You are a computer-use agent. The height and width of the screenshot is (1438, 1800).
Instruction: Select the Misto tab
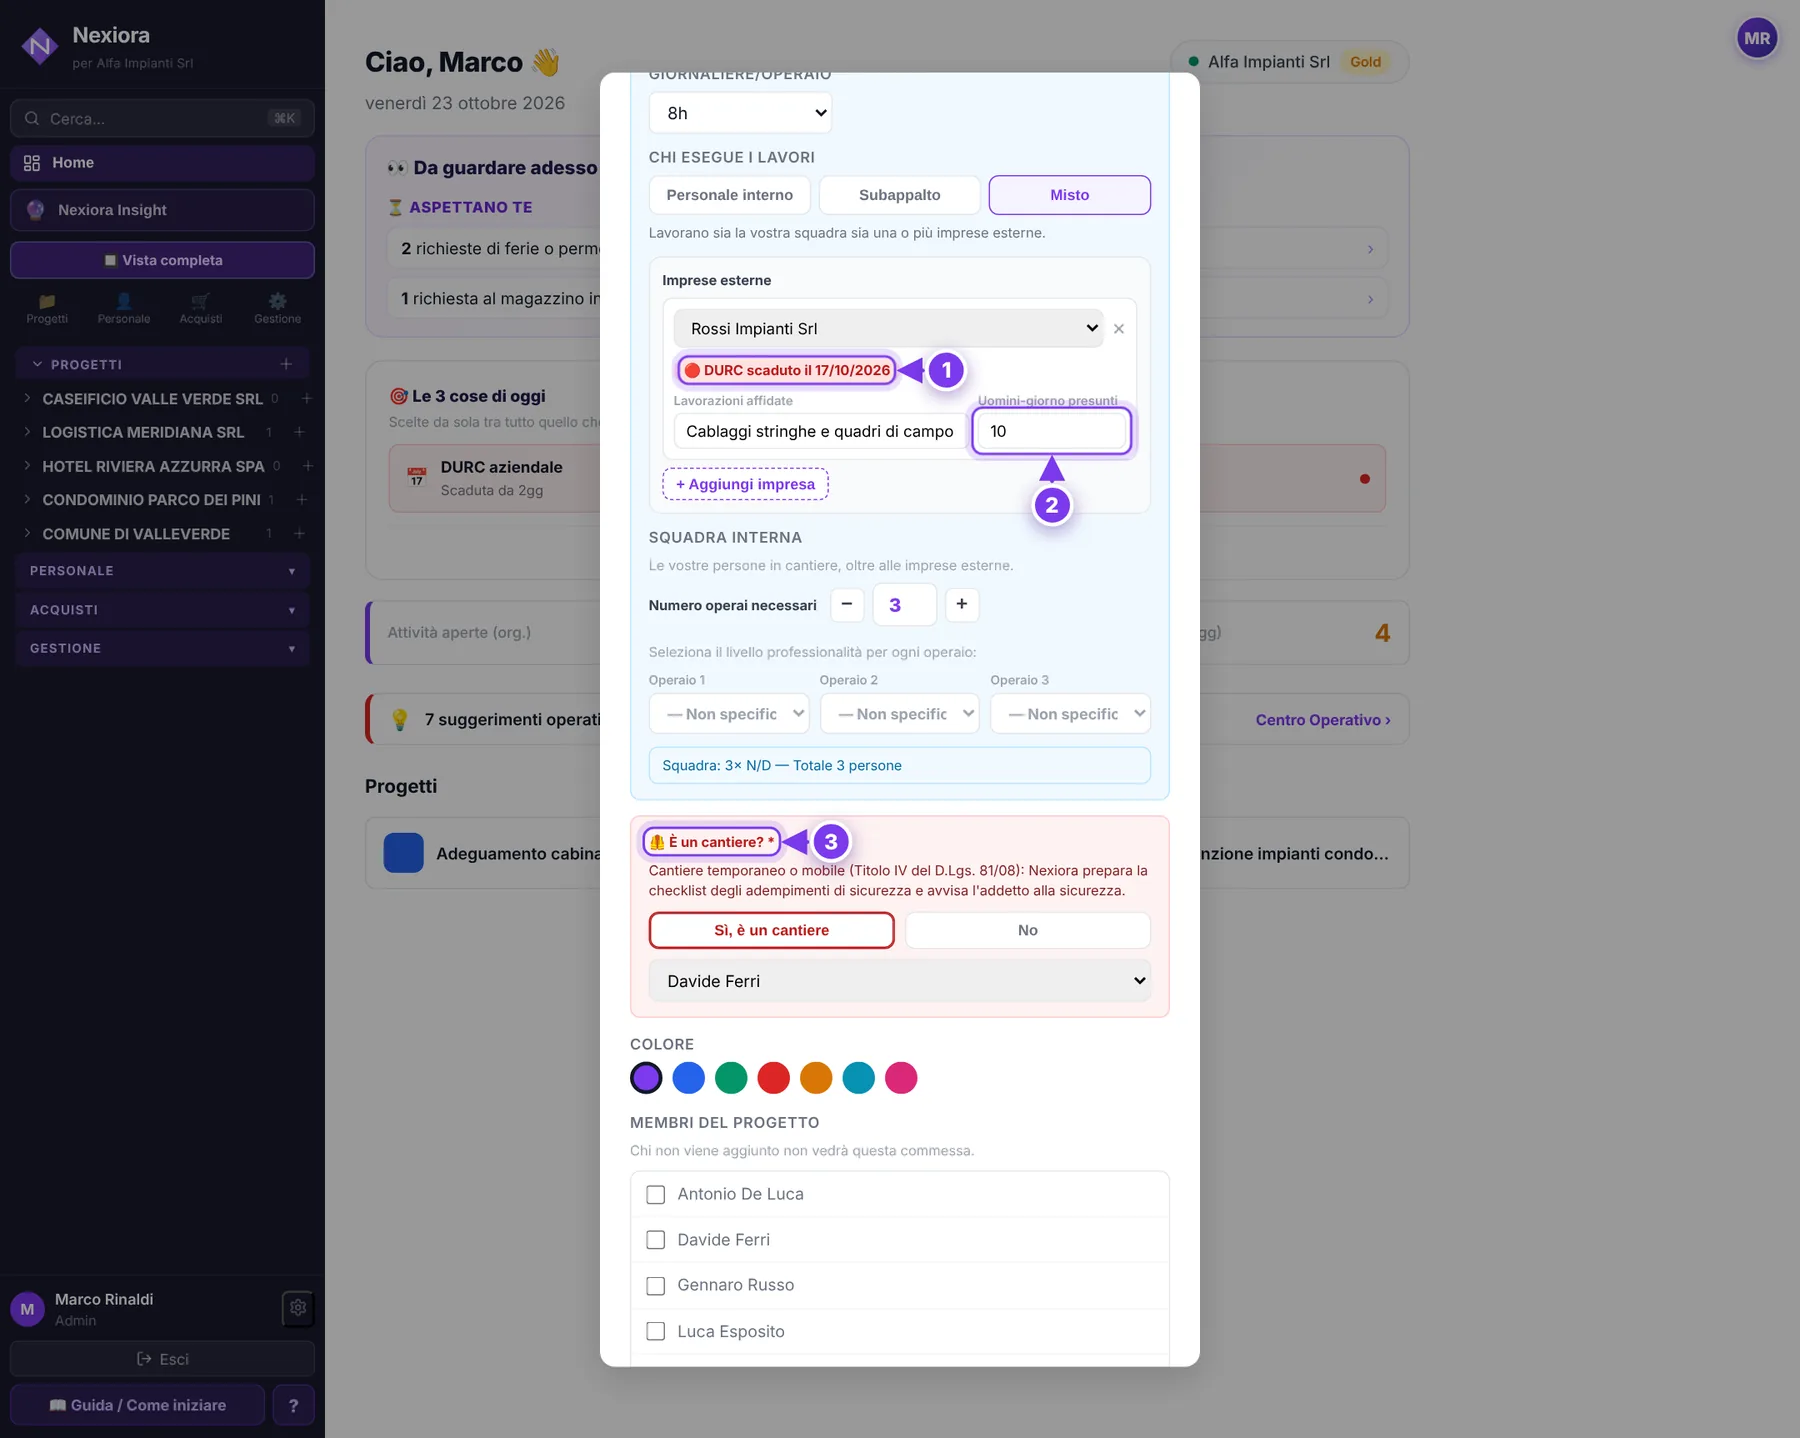point(1070,195)
